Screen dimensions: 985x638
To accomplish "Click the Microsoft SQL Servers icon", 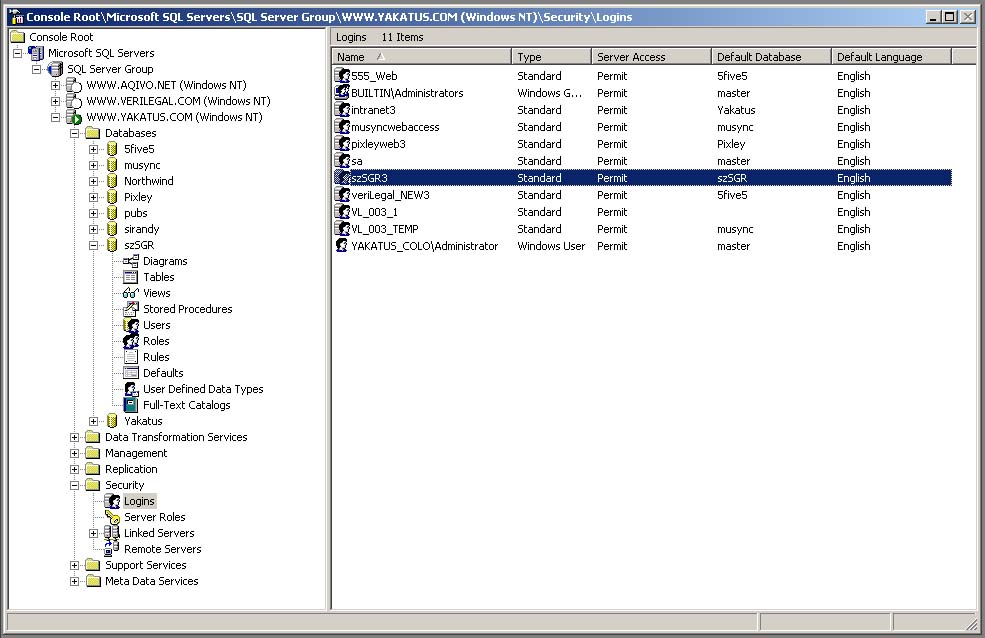I will coord(36,53).
